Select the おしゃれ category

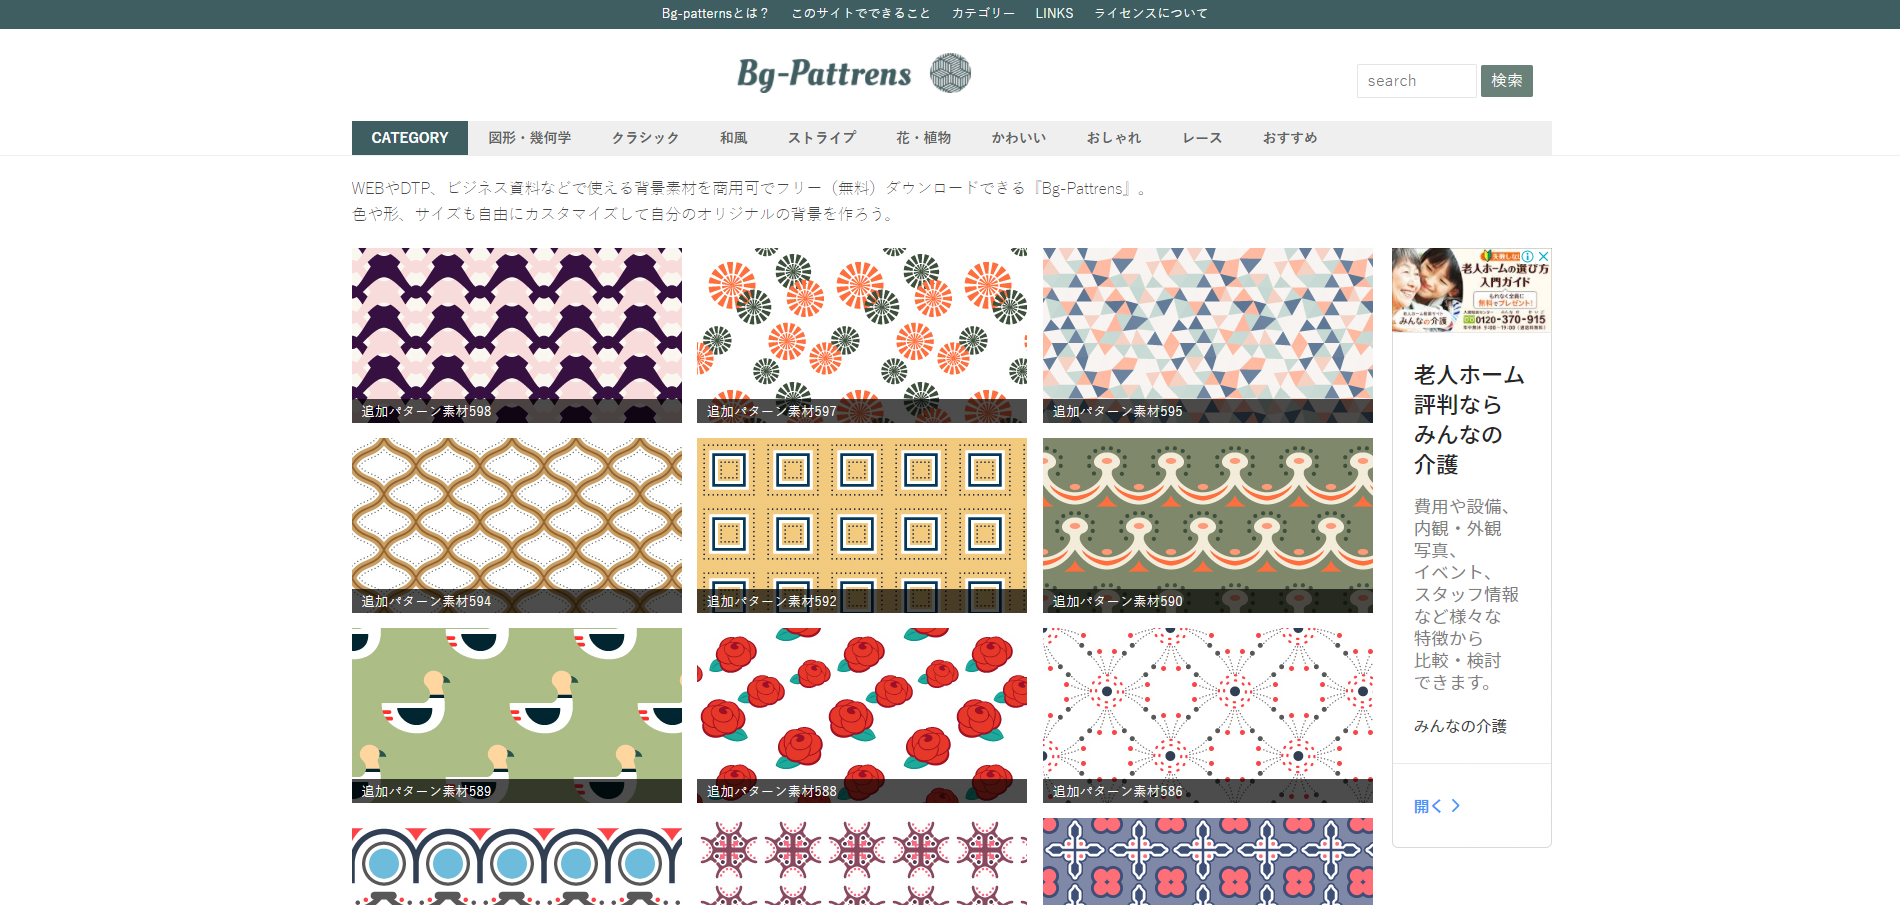[x=1114, y=138]
